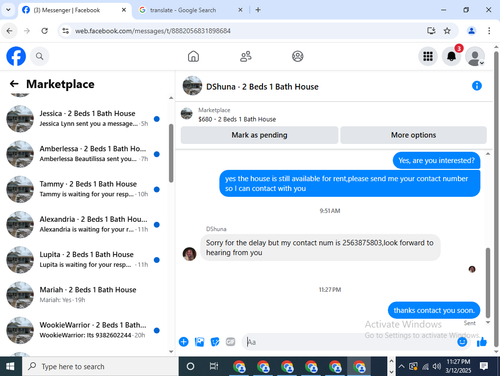Open the tab search dropdown arrow

[x=8, y=10]
